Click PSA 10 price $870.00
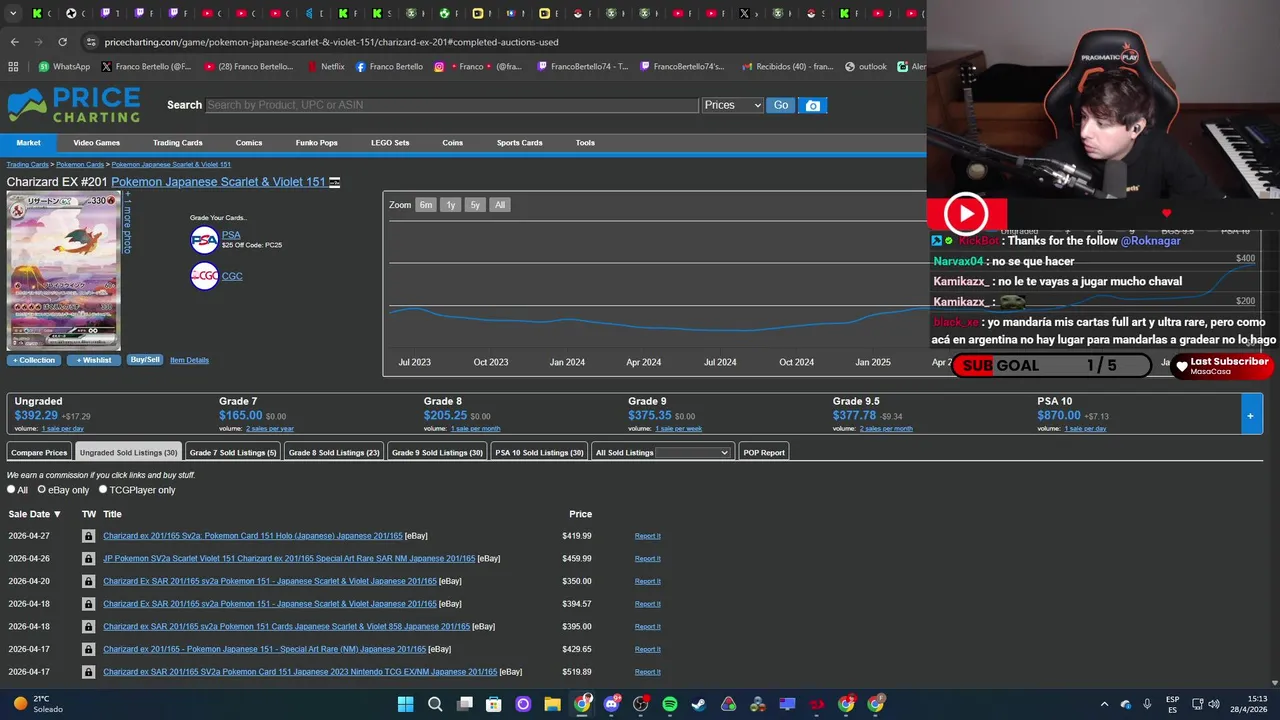 tap(1059, 415)
